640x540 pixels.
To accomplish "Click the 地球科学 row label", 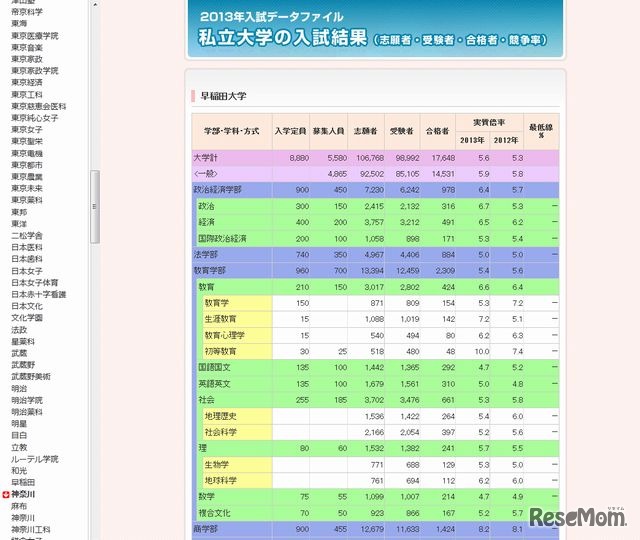I will click(220, 481).
